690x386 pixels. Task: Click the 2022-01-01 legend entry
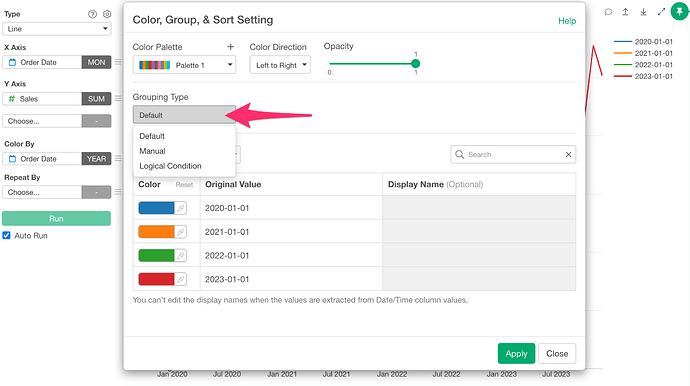[x=643, y=64]
